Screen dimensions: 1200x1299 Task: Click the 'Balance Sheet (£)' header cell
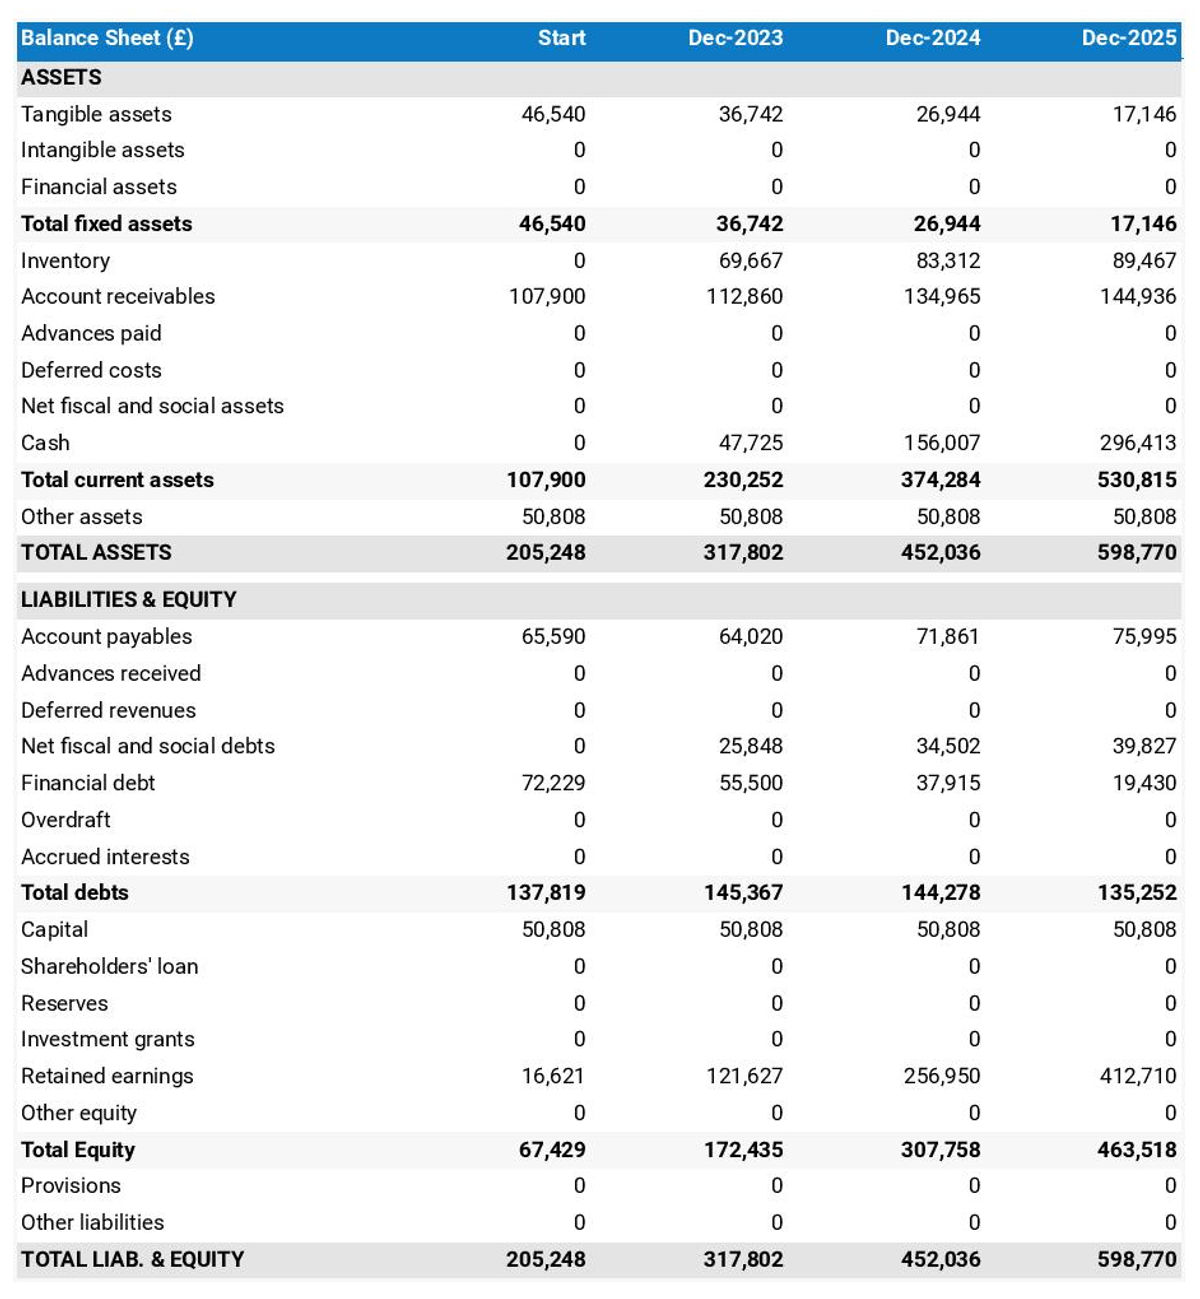[107, 39]
